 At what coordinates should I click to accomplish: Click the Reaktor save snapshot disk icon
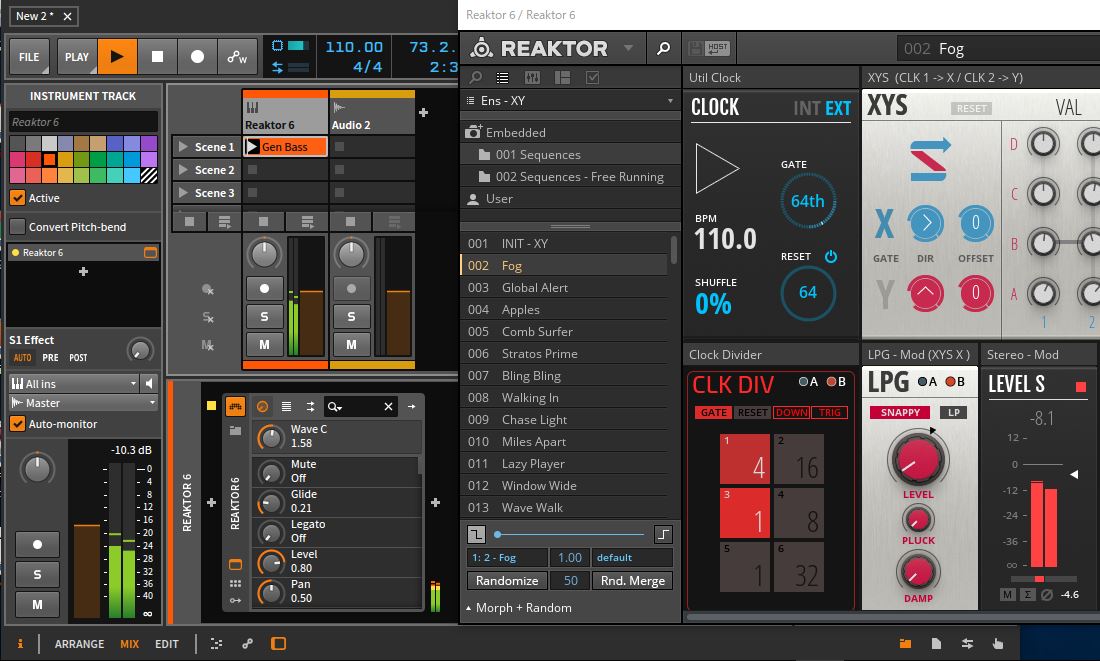click(x=695, y=48)
